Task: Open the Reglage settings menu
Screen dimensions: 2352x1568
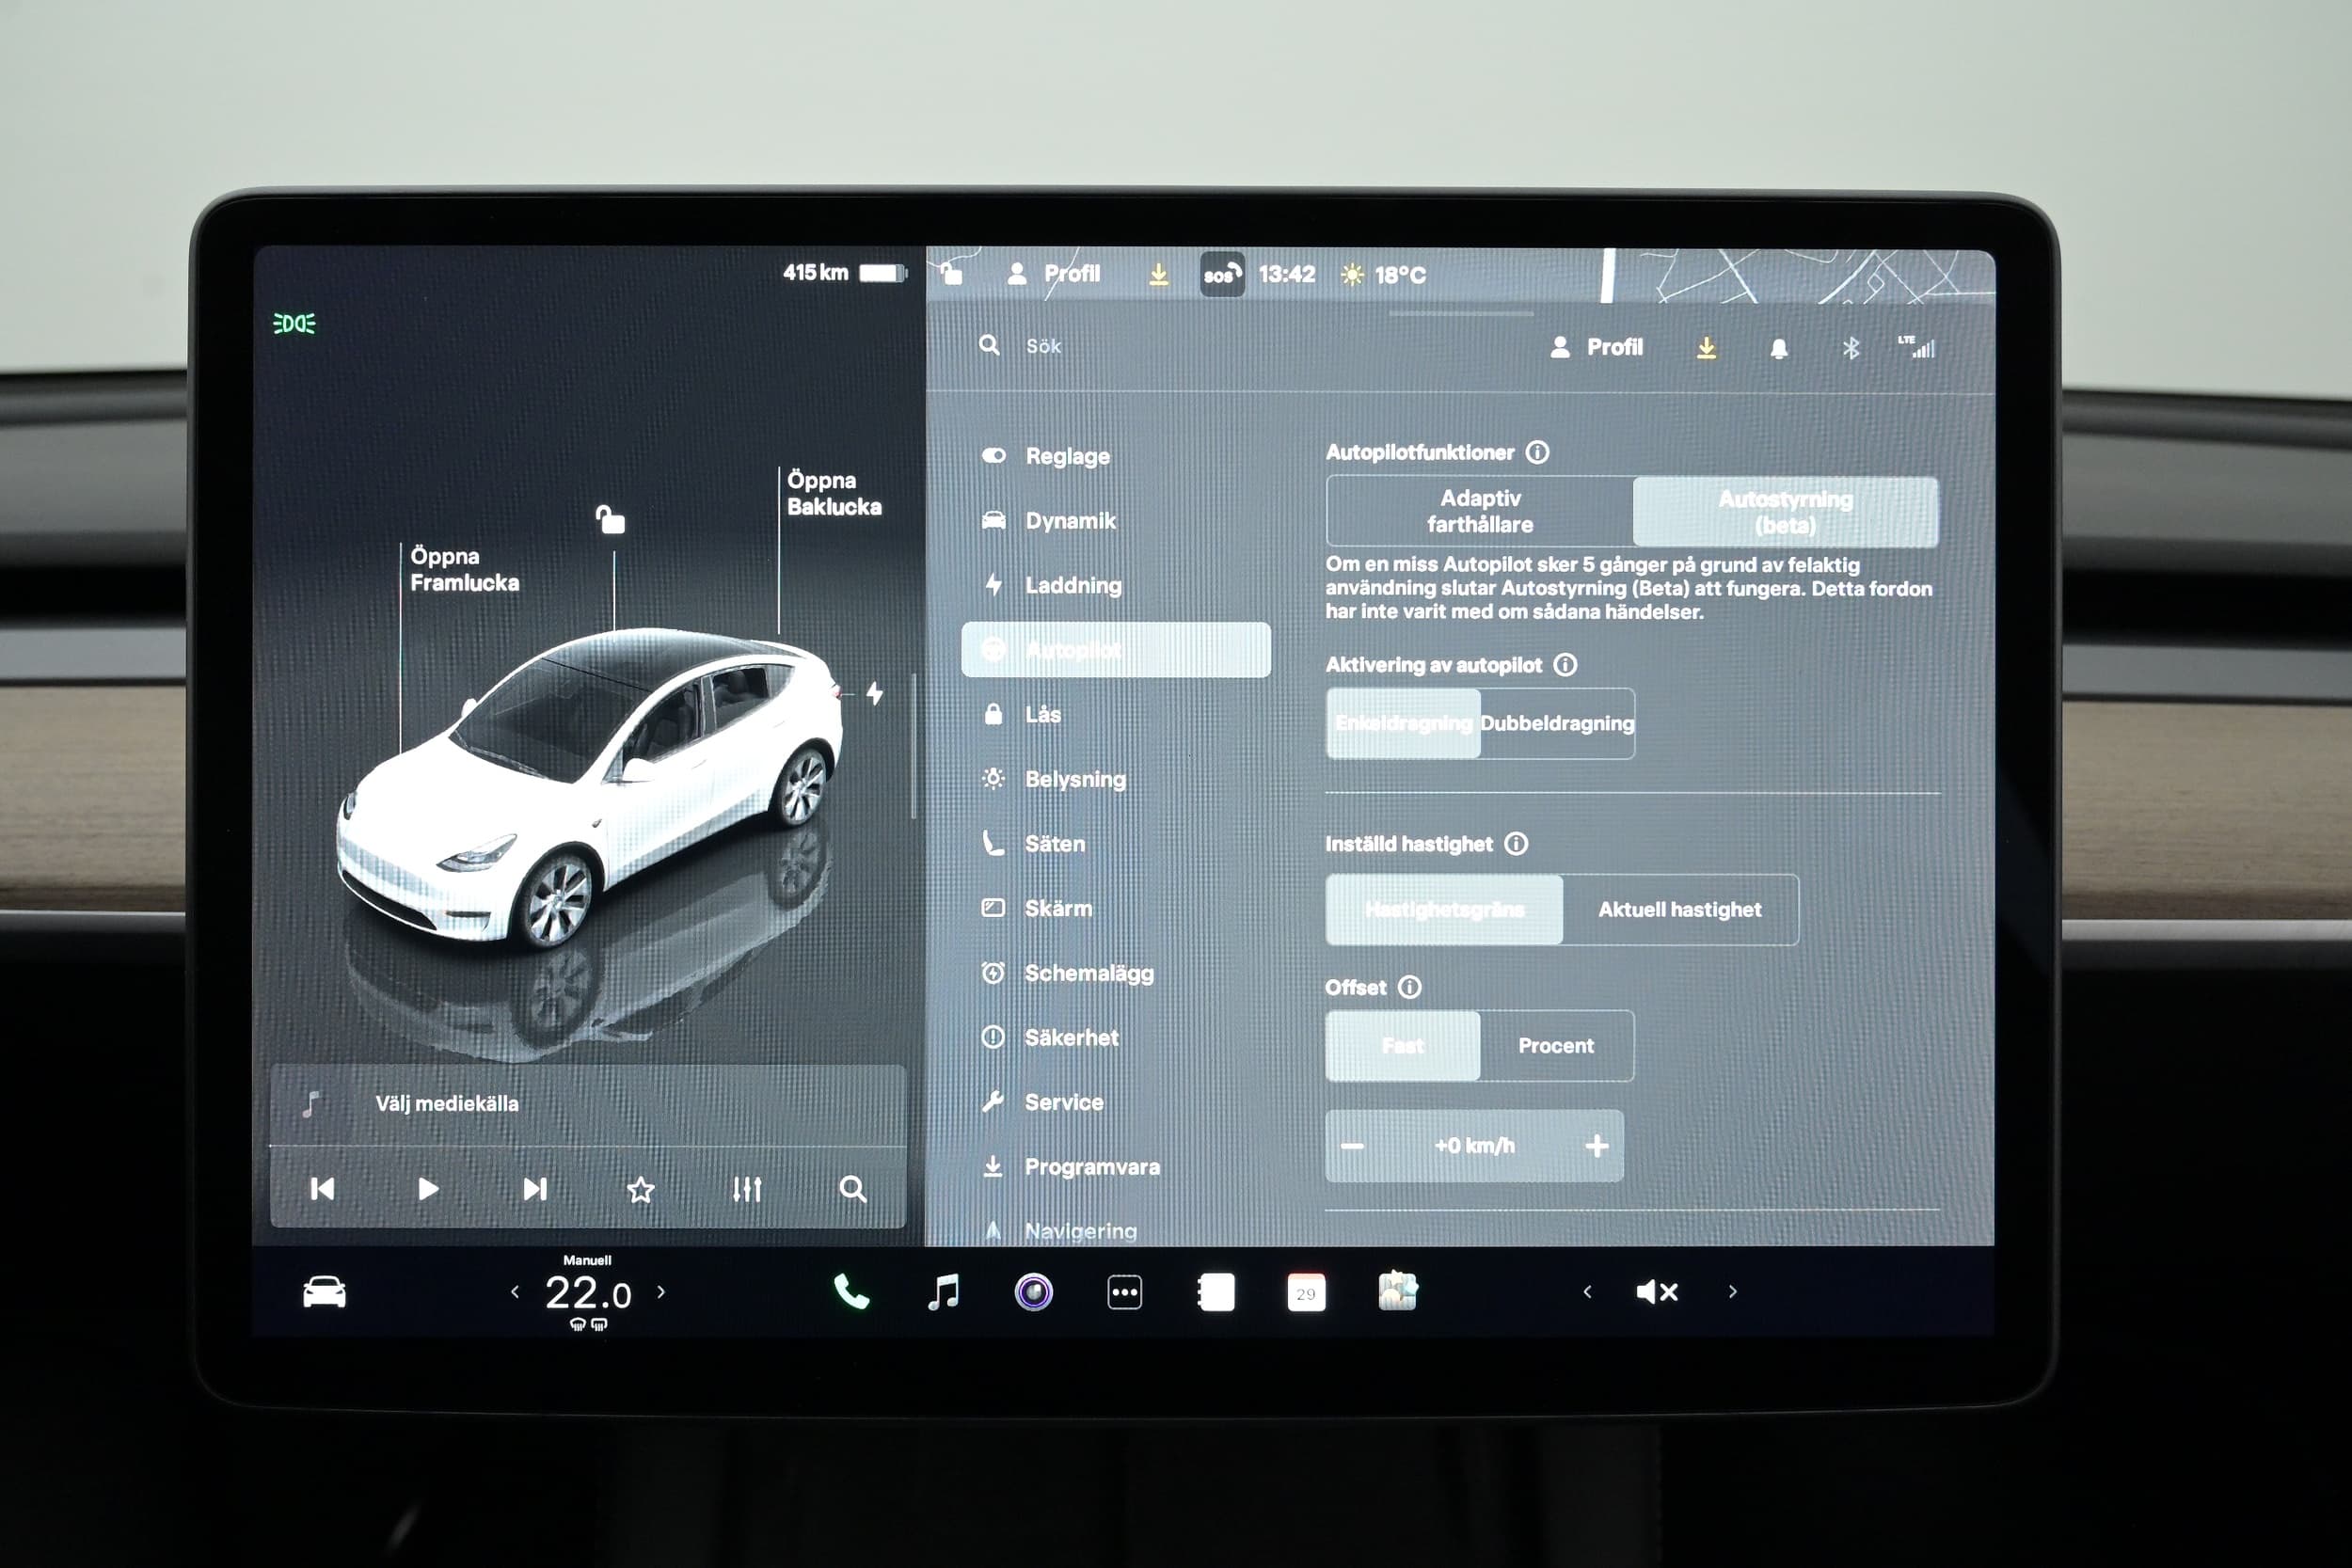Action: [1116, 456]
